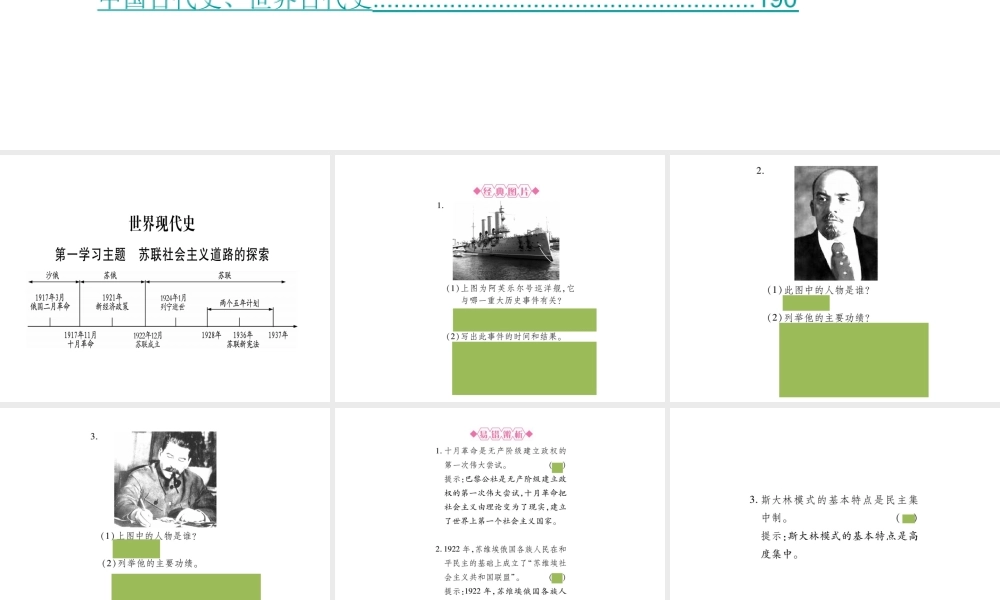Click the 1921年 新经济政策 timeline entry

tap(112, 302)
